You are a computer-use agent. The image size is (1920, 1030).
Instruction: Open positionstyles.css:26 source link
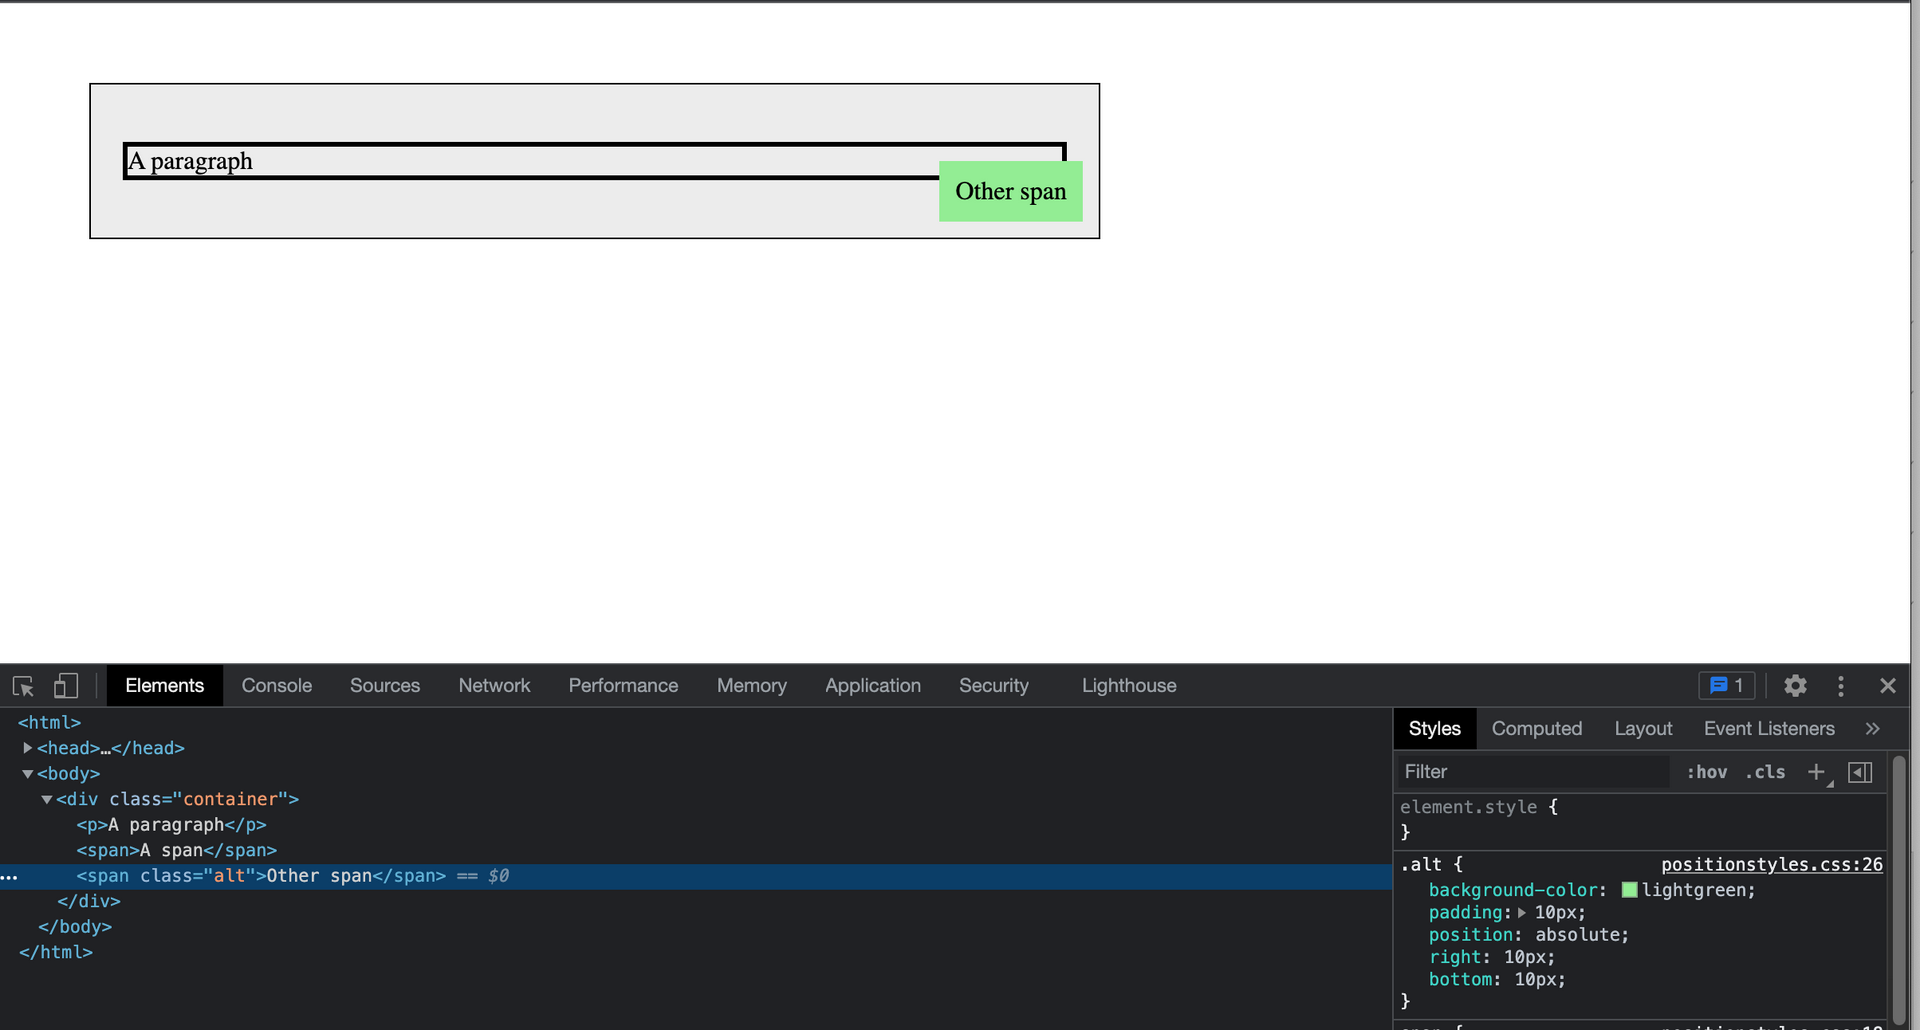point(1772,865)
